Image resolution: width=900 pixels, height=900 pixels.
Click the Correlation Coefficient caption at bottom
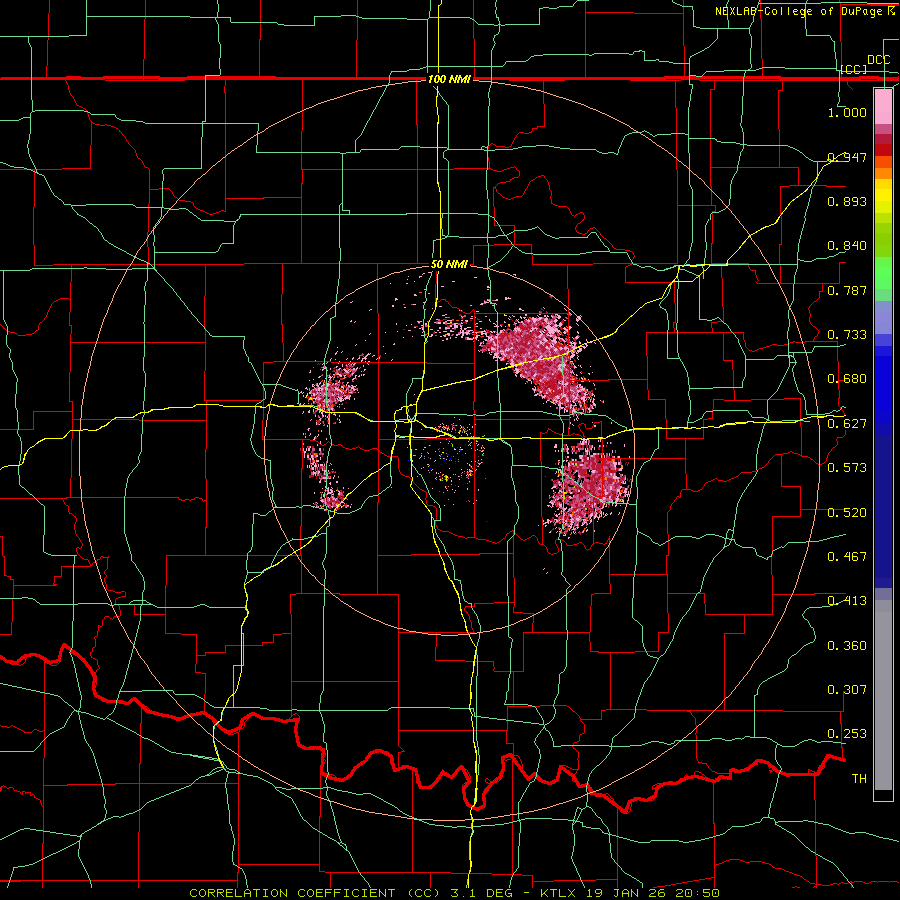[x=455, y=893]
